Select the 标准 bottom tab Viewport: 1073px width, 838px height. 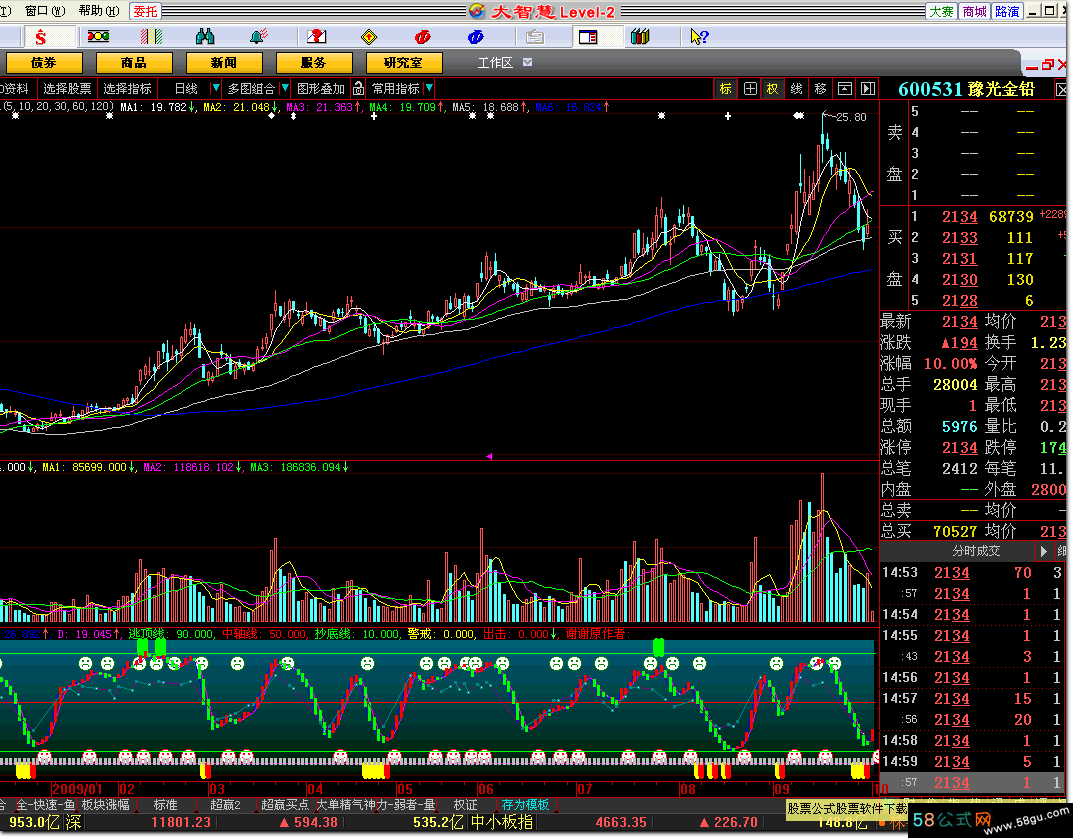[x=166, y=804]
